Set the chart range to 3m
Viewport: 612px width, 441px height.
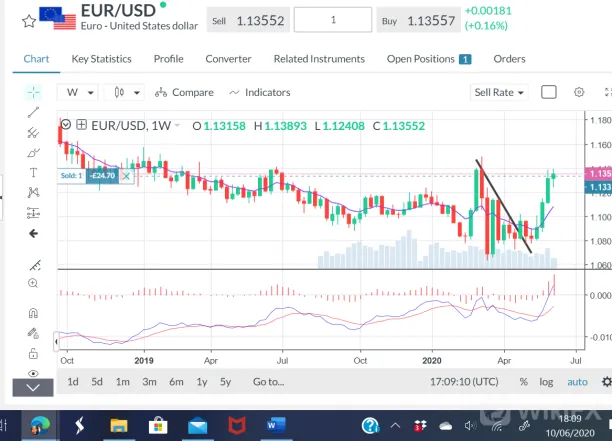tap(149, 382)
